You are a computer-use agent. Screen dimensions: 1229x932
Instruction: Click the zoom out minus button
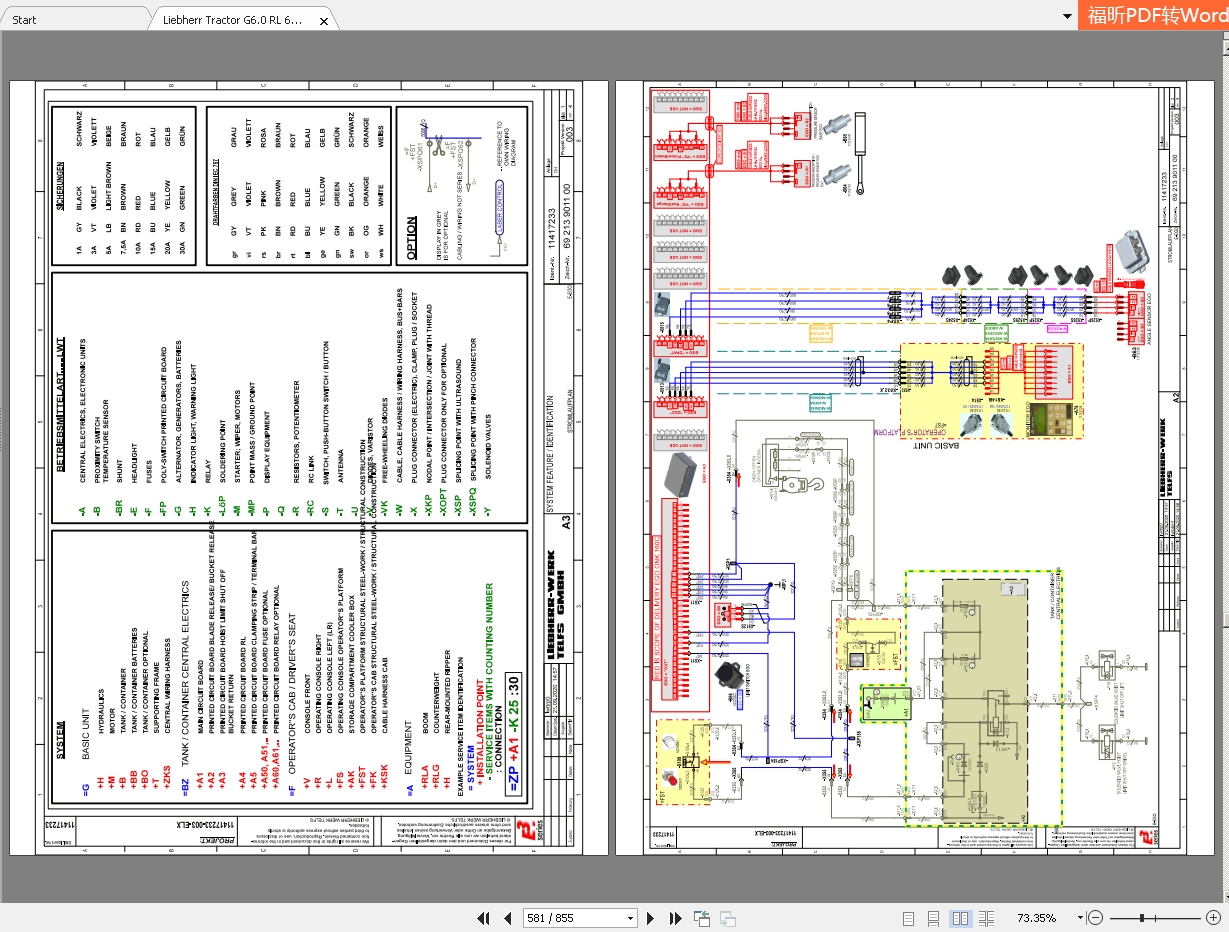(1097, 918)
